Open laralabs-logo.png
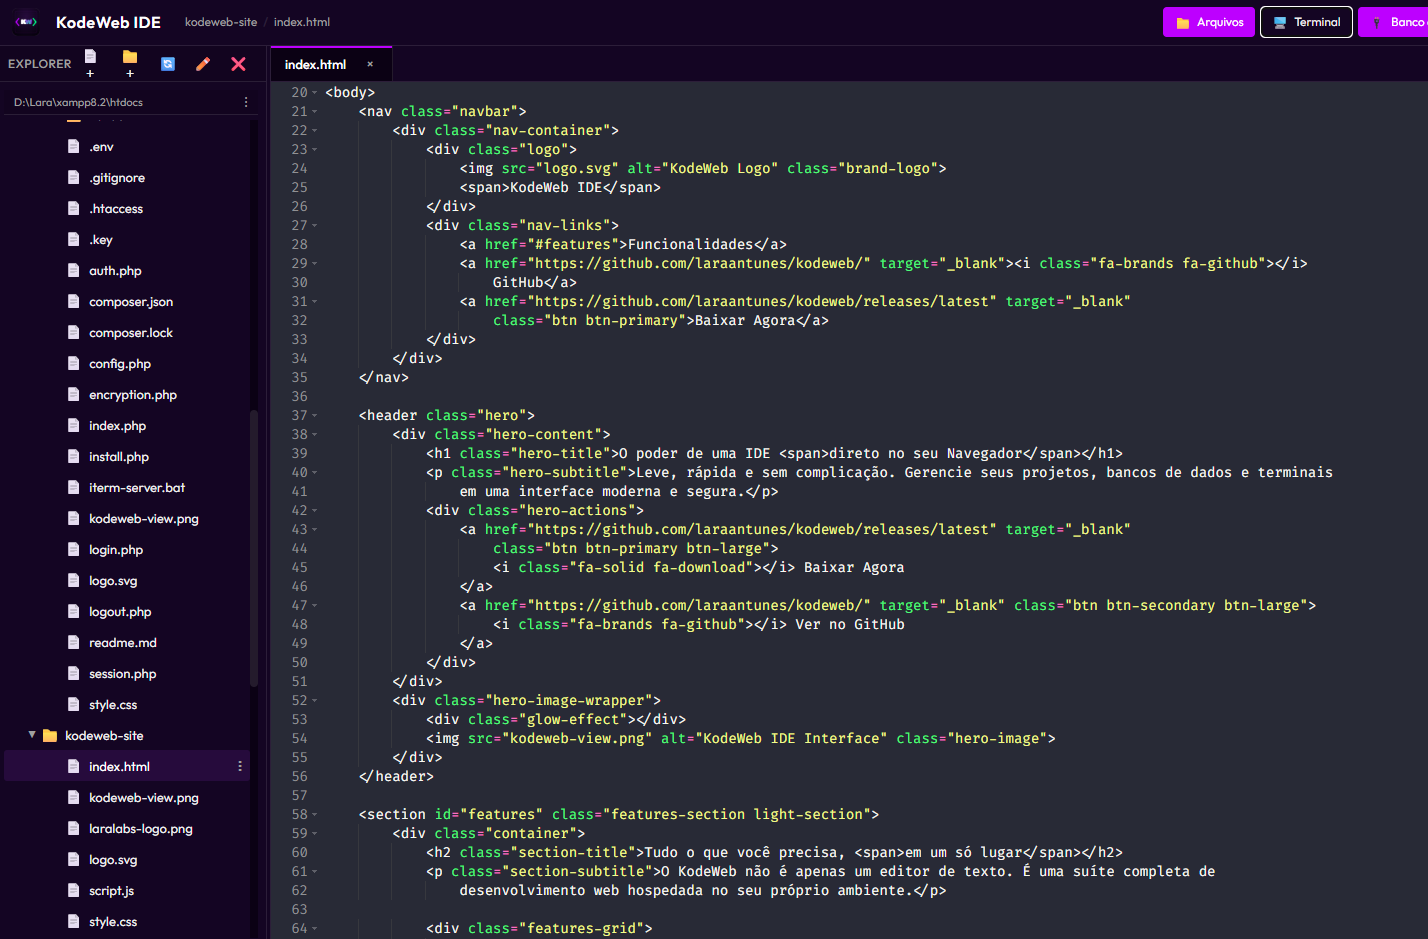 (x=127, y=828)
